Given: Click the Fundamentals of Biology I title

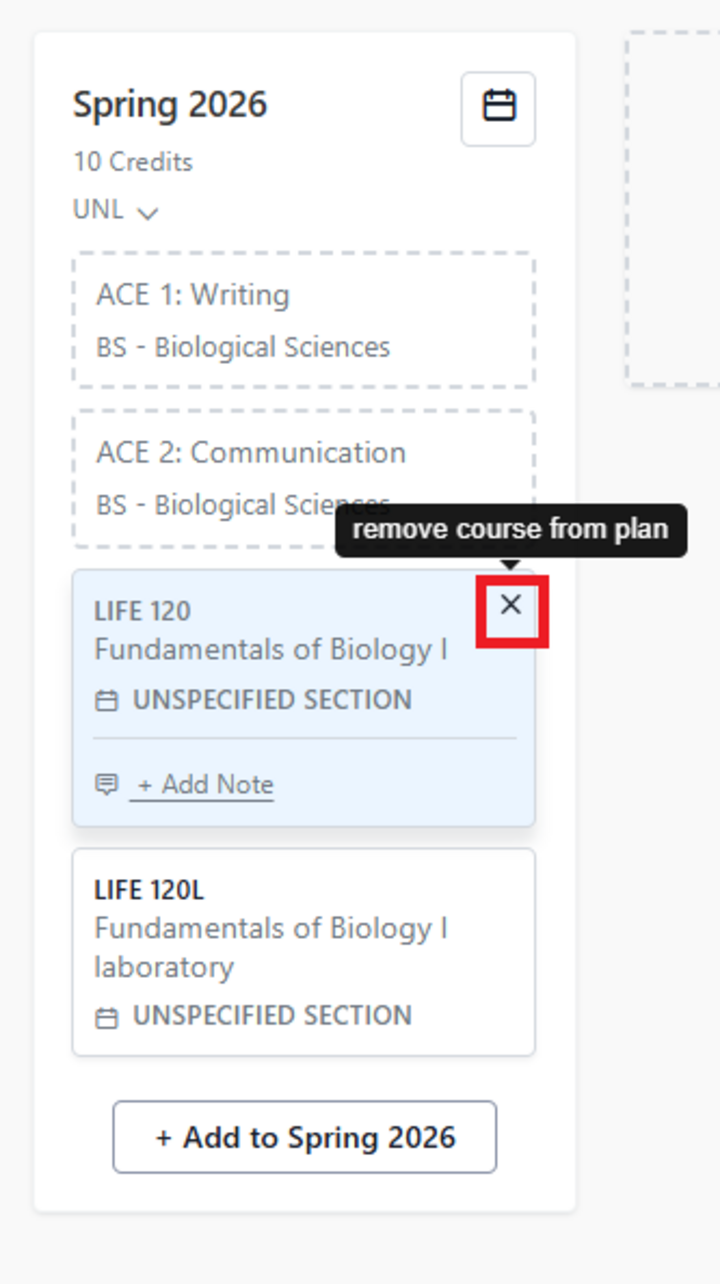Looking at the screenshot, I should click(x=270, y=650).
